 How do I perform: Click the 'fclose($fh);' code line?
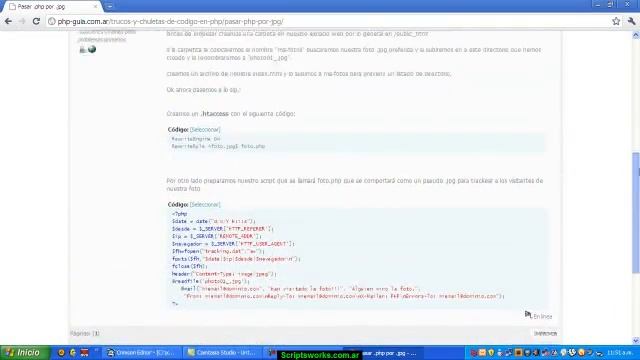pyautogui.click(x=189, y=266)
